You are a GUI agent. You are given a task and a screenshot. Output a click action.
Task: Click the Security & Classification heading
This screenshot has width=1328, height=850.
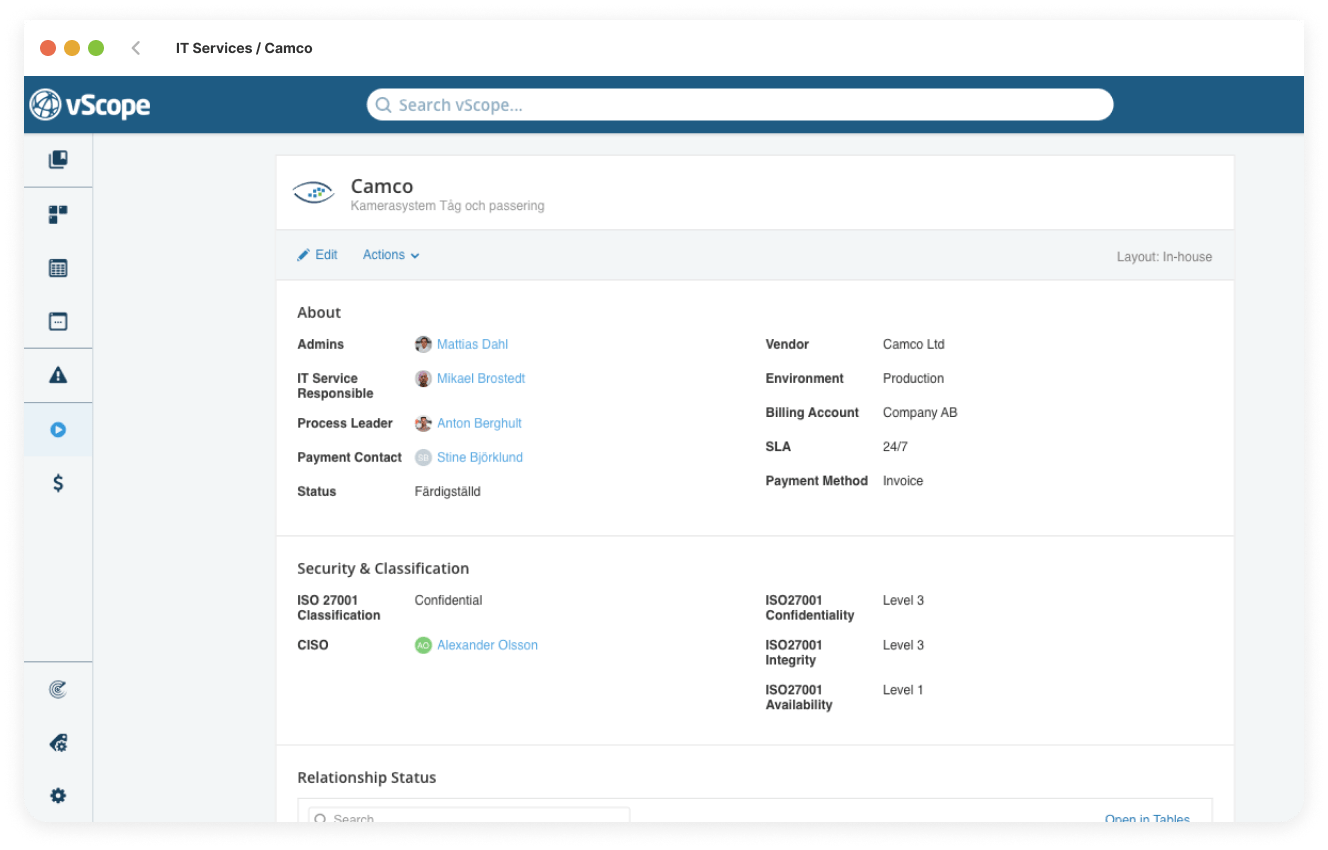click(383, 568)
